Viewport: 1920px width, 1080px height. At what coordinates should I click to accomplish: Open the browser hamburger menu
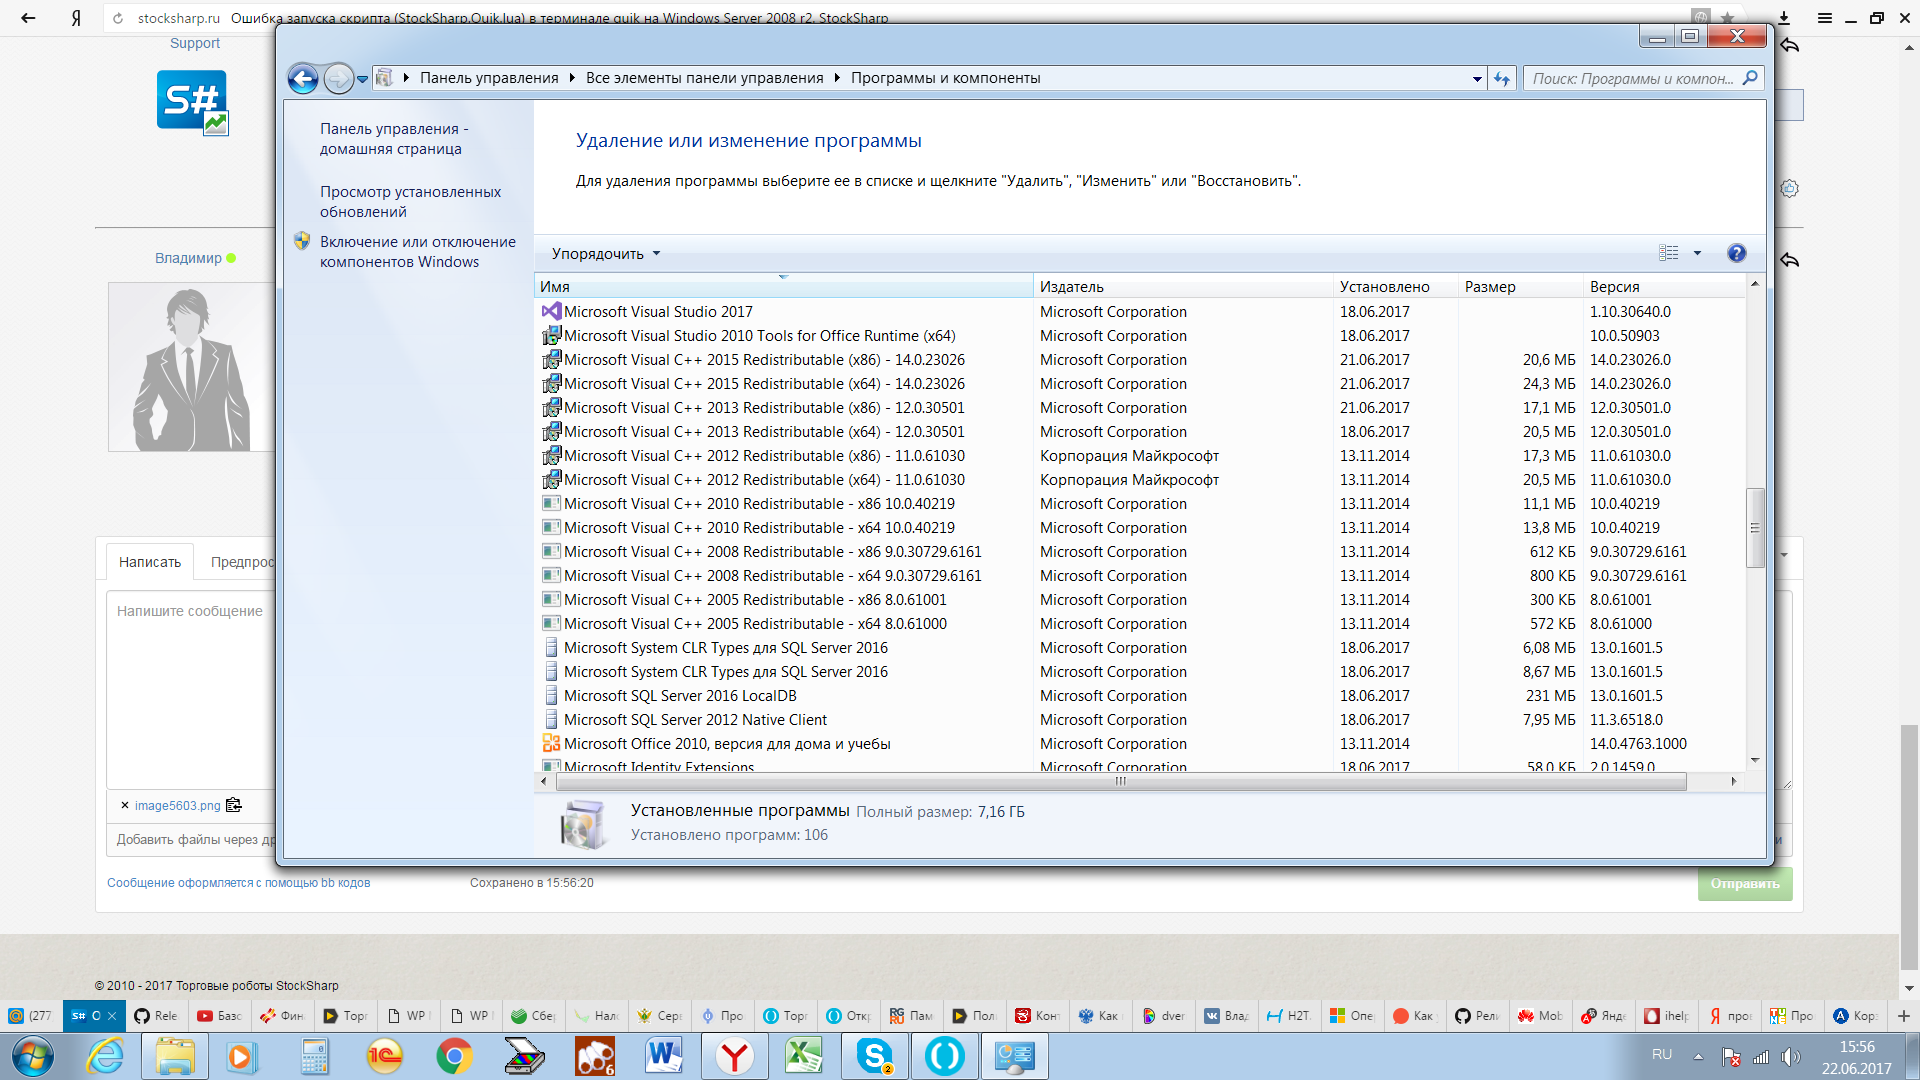tap(1825, 18)
